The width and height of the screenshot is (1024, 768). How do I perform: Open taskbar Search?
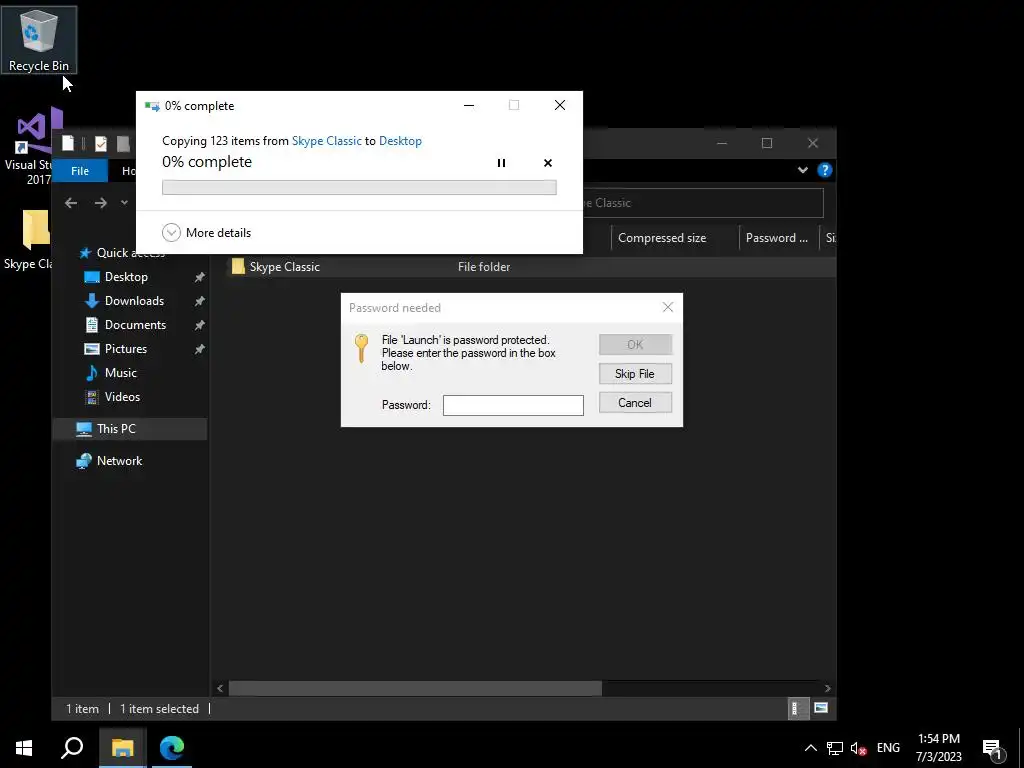point(72,748)
